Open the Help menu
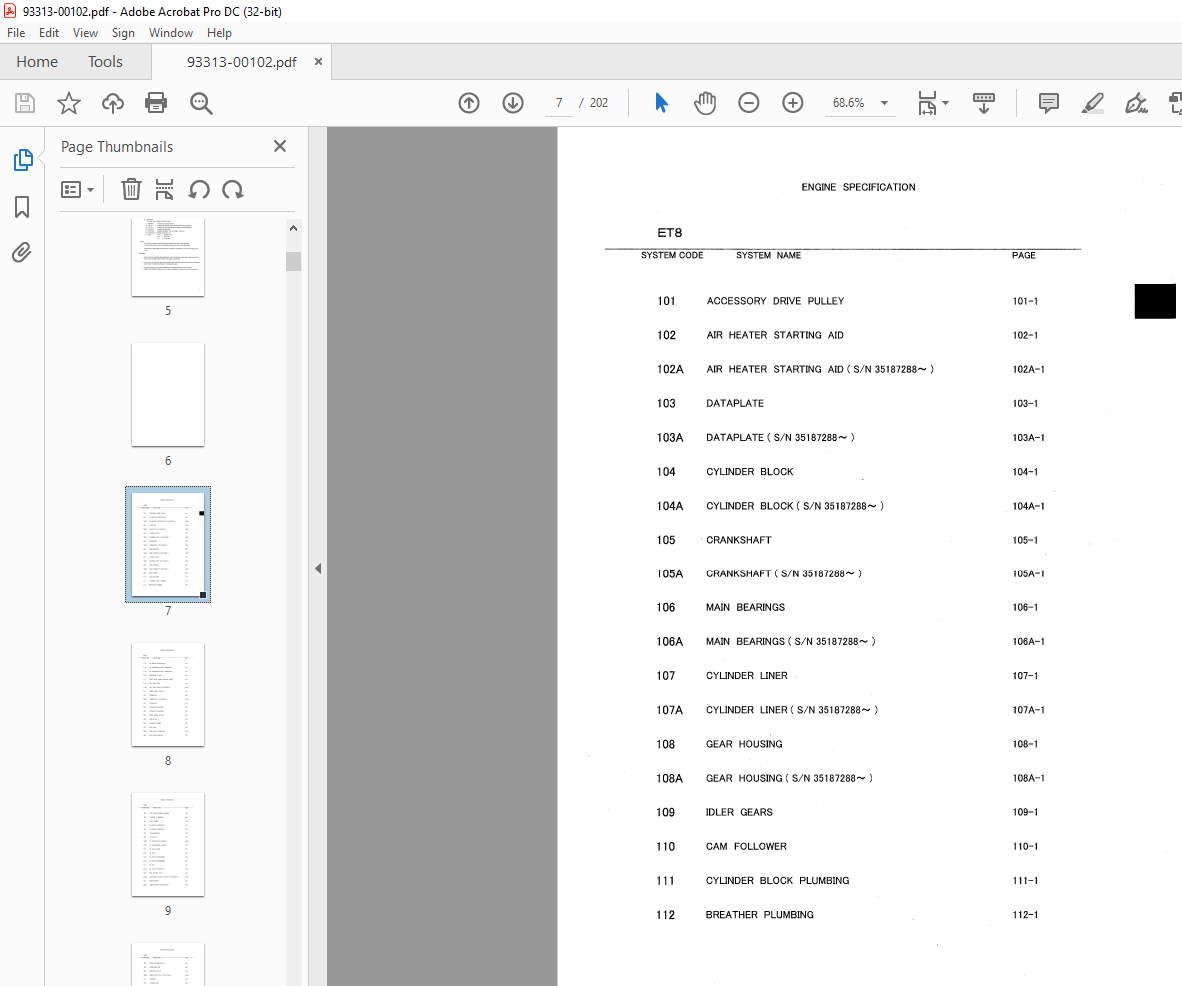The width and height of the screenshot is (1182, 986). pyautogui.click(x=219, y=33)
